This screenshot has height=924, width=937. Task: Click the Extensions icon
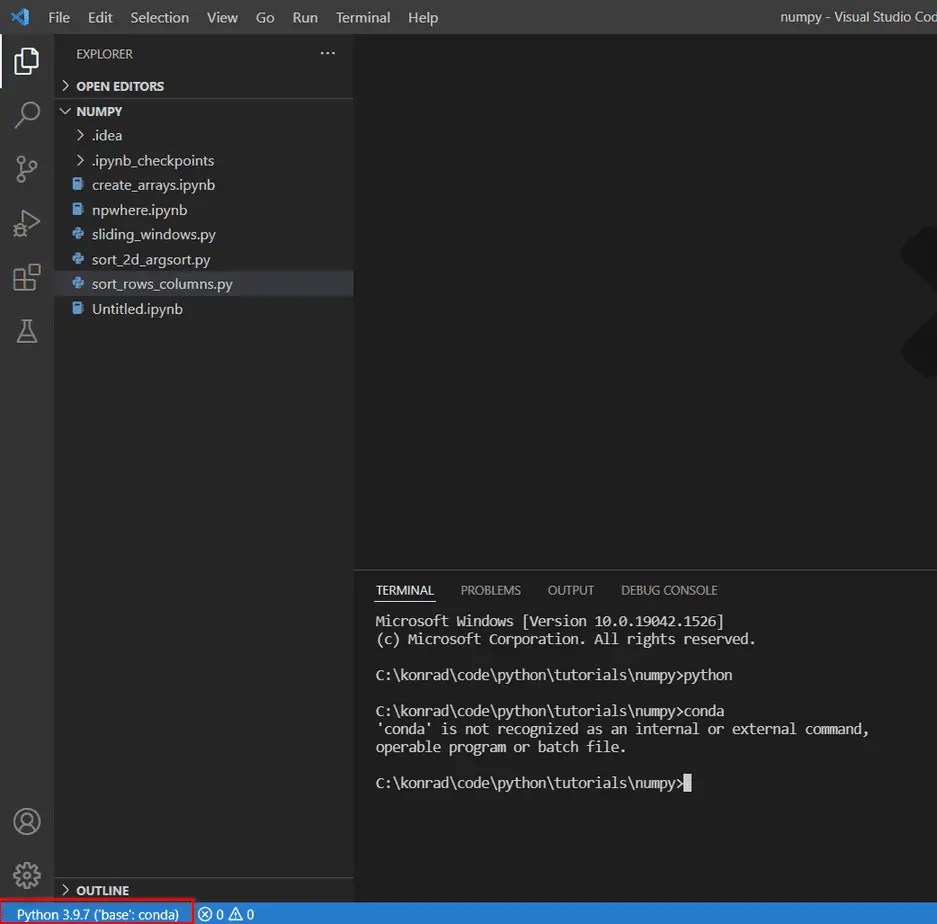[x=26, y=278]
